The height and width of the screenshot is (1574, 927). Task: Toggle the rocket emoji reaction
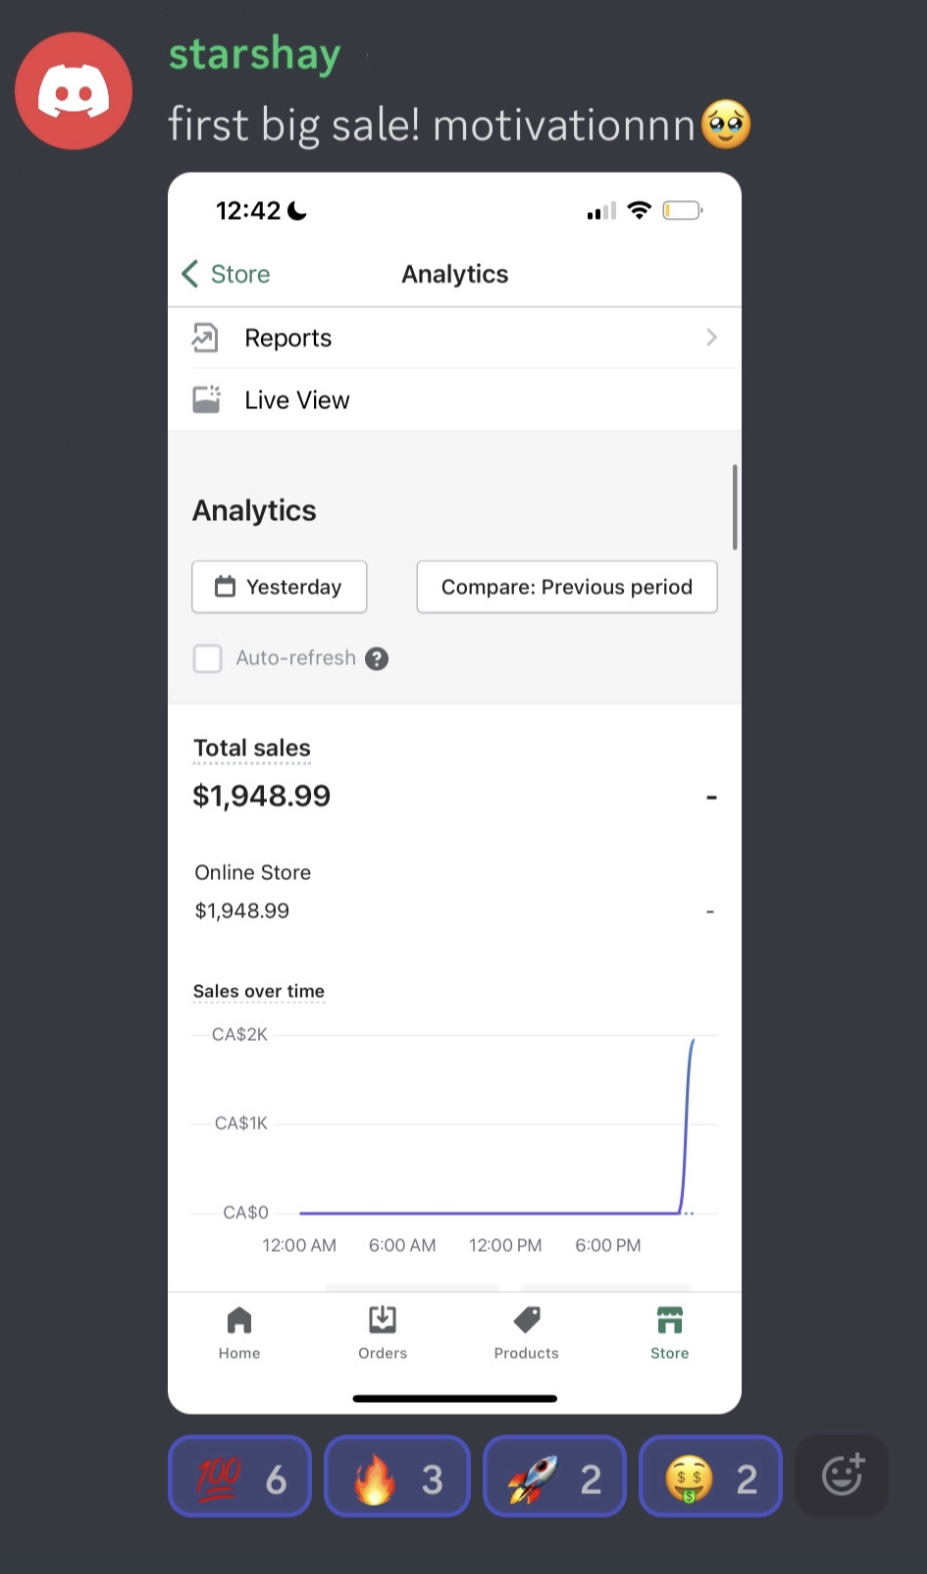tap(554, 1477)
